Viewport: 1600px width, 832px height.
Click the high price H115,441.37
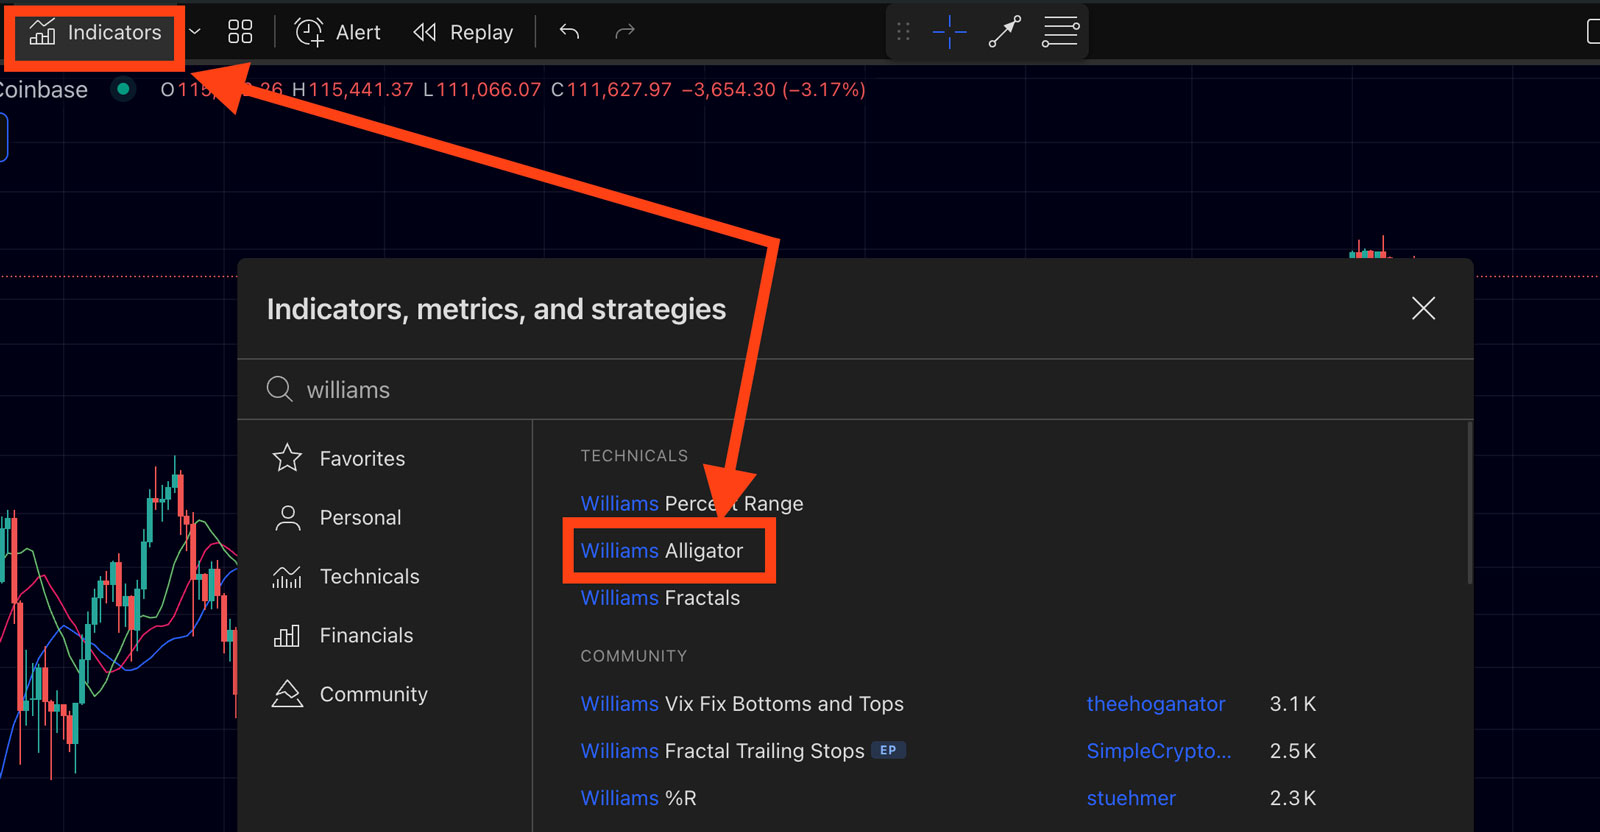[x=352, y=89]
